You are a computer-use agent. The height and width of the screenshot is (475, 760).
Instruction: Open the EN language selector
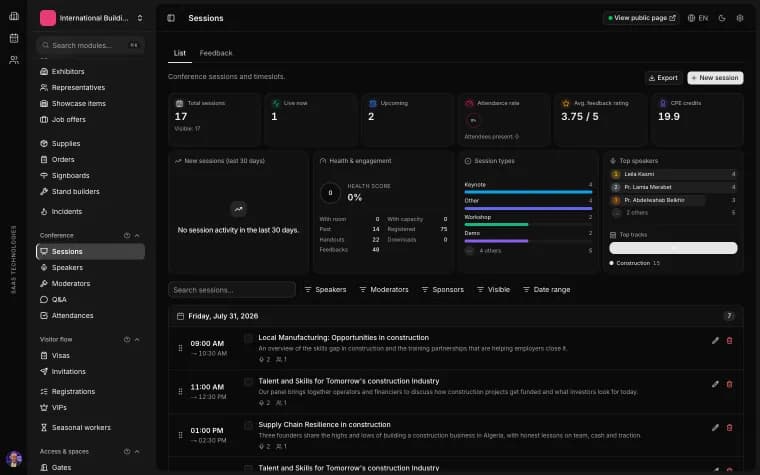[698, 18]
